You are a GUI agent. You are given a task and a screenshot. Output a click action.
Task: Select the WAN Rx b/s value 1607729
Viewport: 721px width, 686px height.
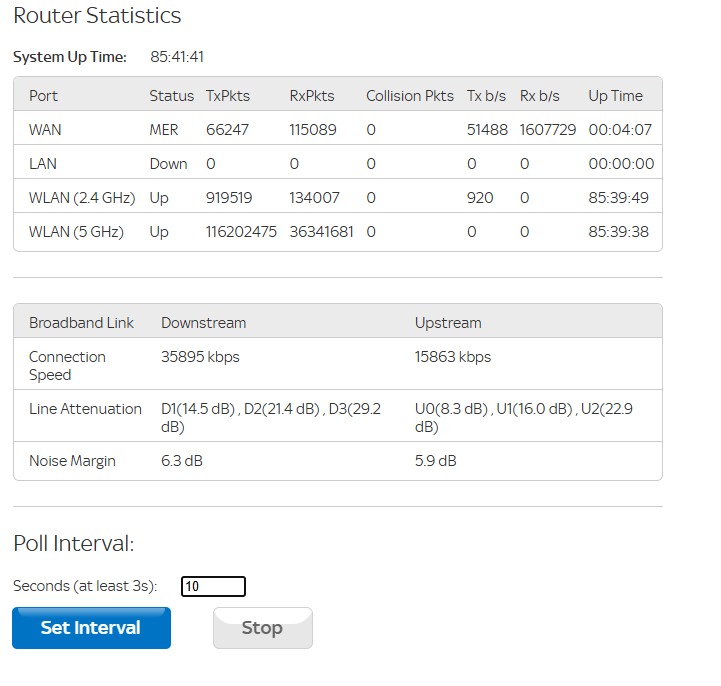(x=547, y=130)
